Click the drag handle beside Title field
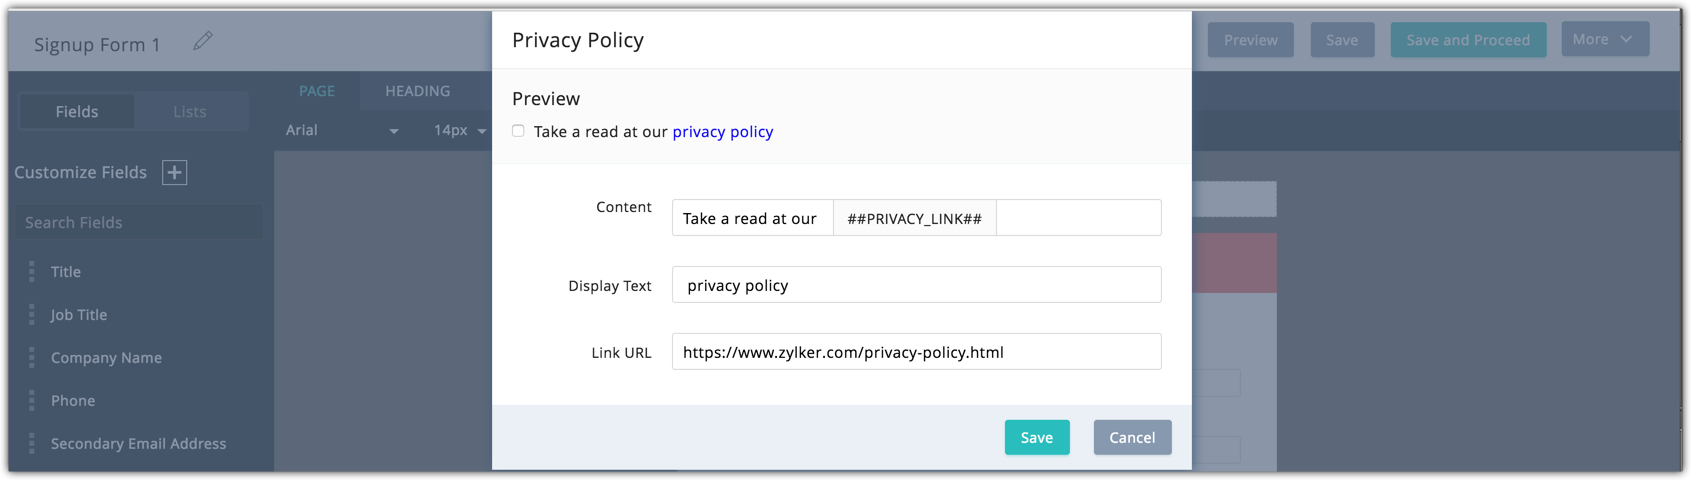The width and height of the screenshot is (1691, 480). coord(32,272)
